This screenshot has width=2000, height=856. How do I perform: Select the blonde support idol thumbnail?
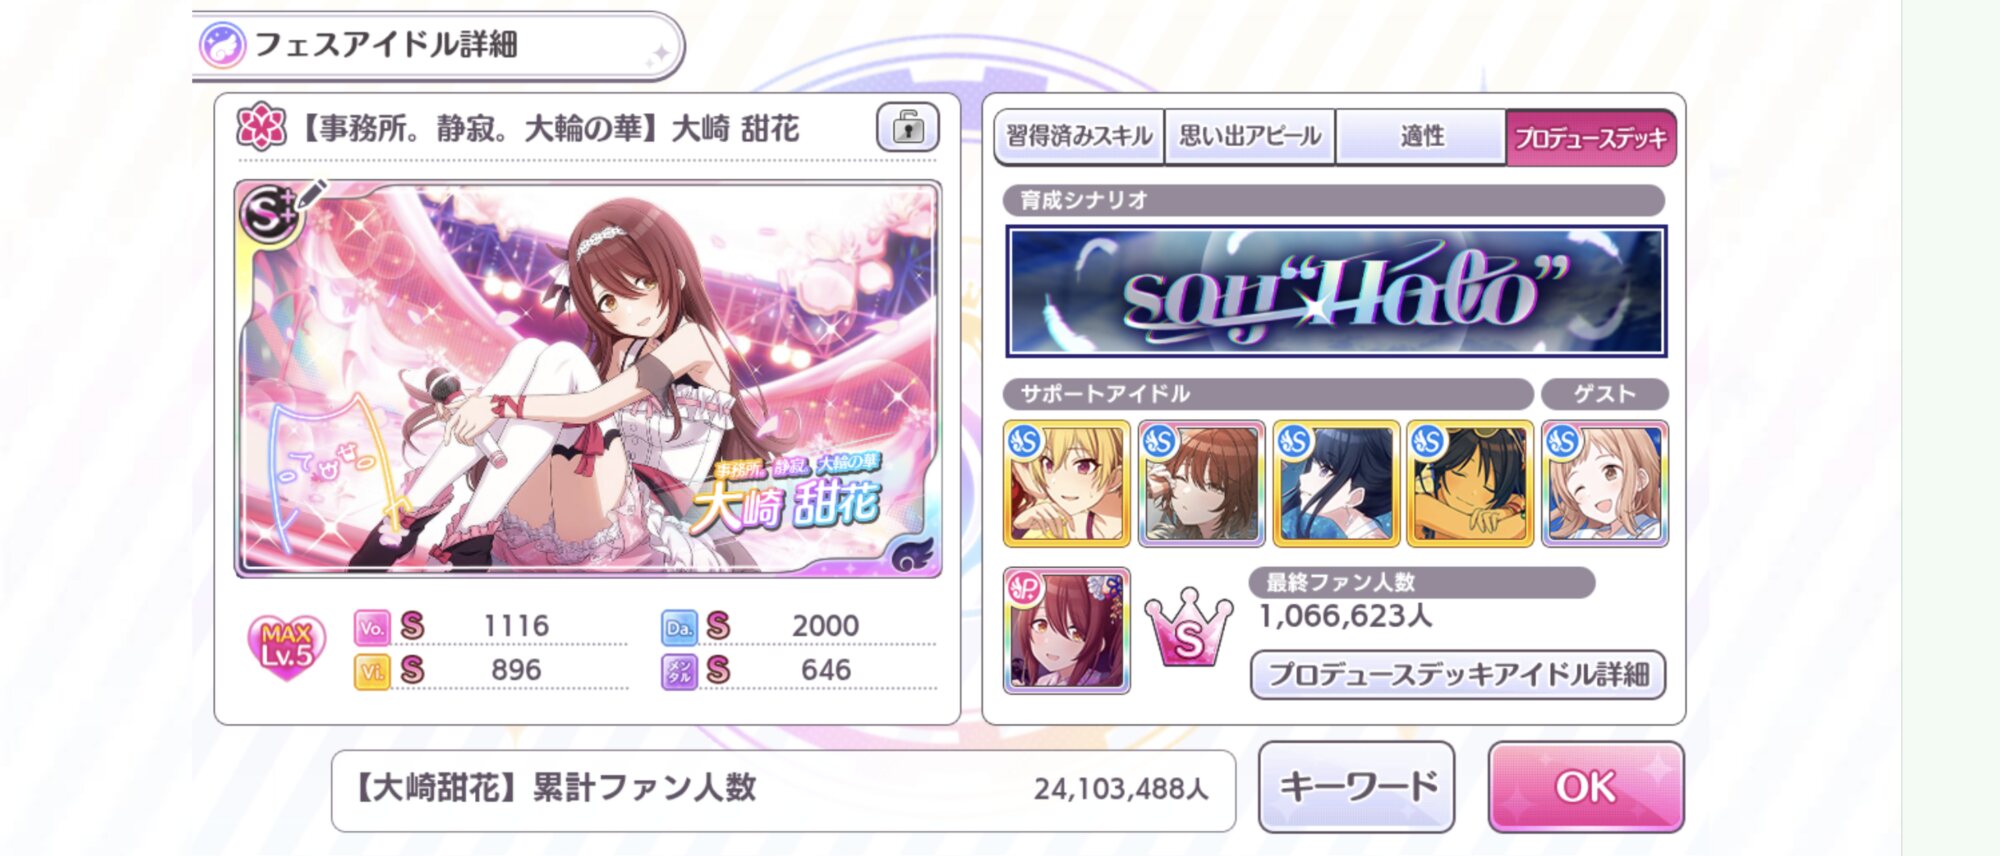coord(1067,484)
